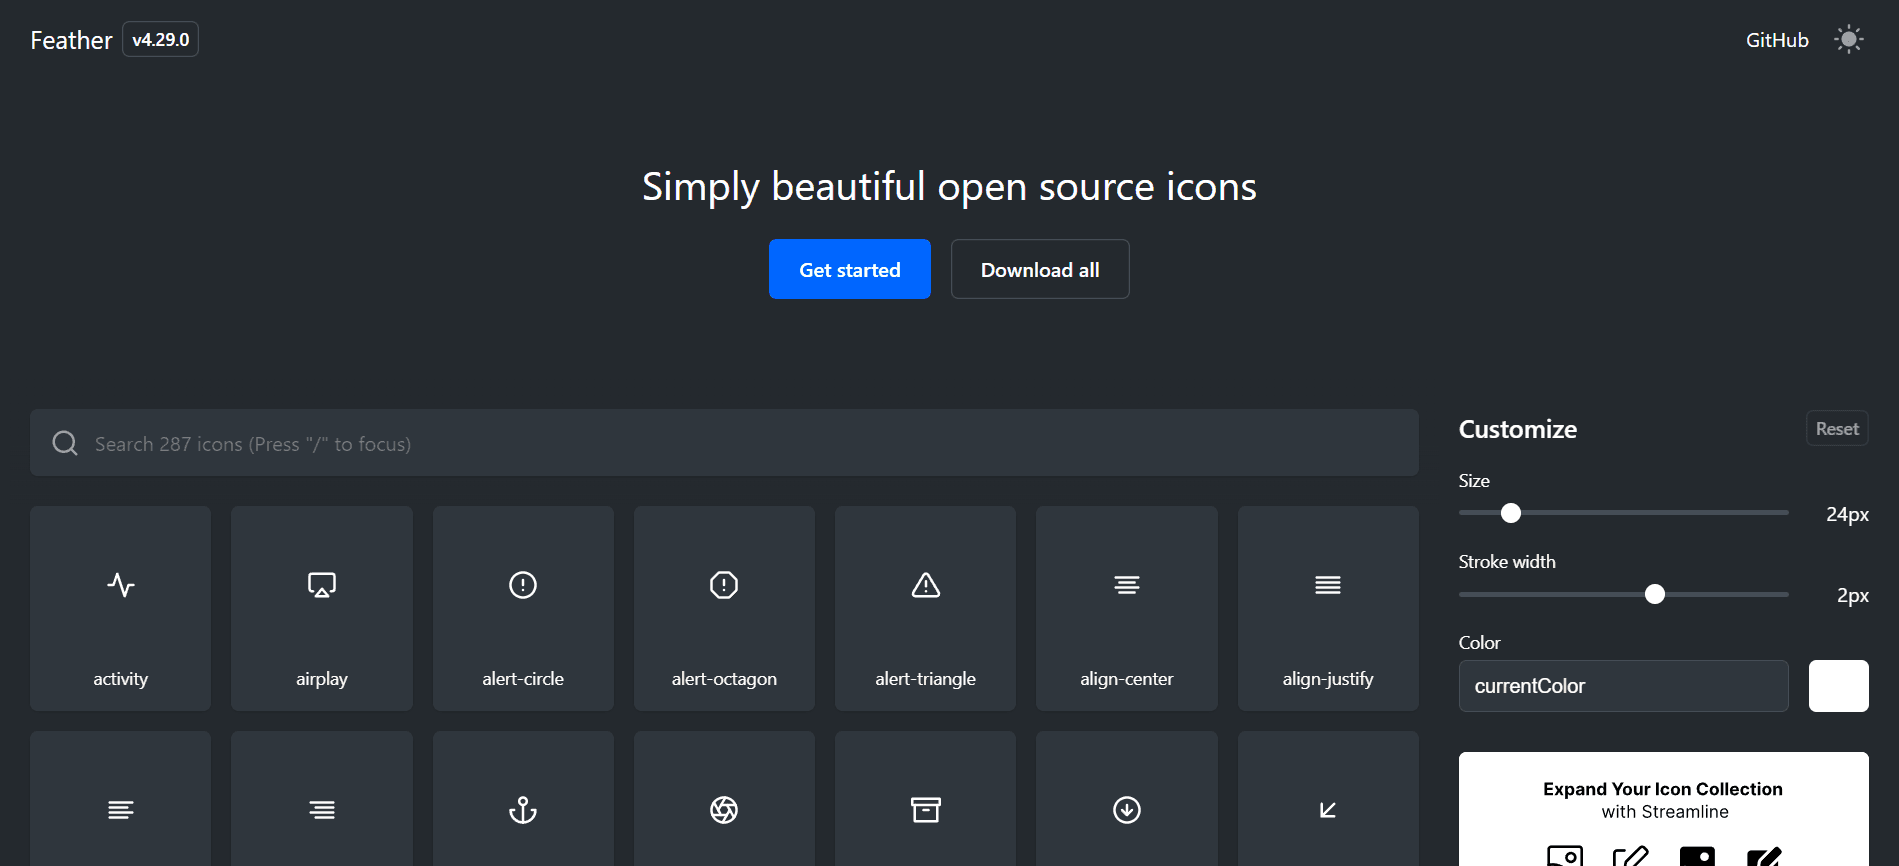
Task: Open the white color swatch picker
Action: point(1839,686)
